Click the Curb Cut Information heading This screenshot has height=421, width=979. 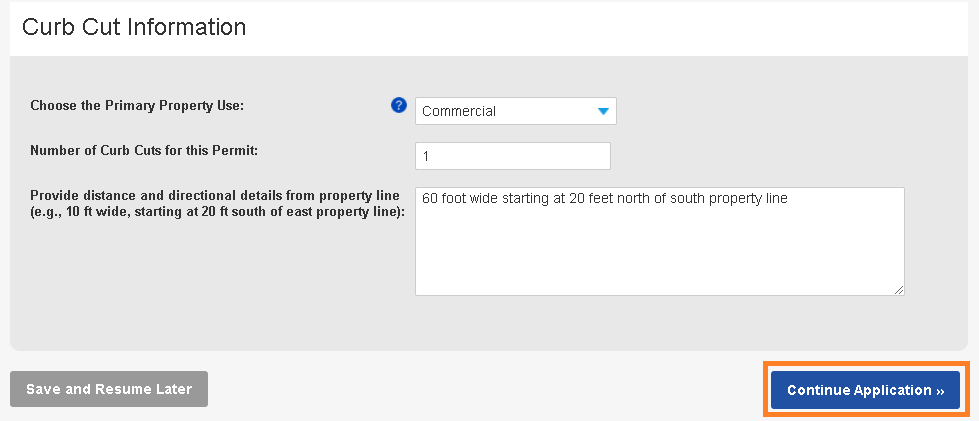click(x=134, y=27)
